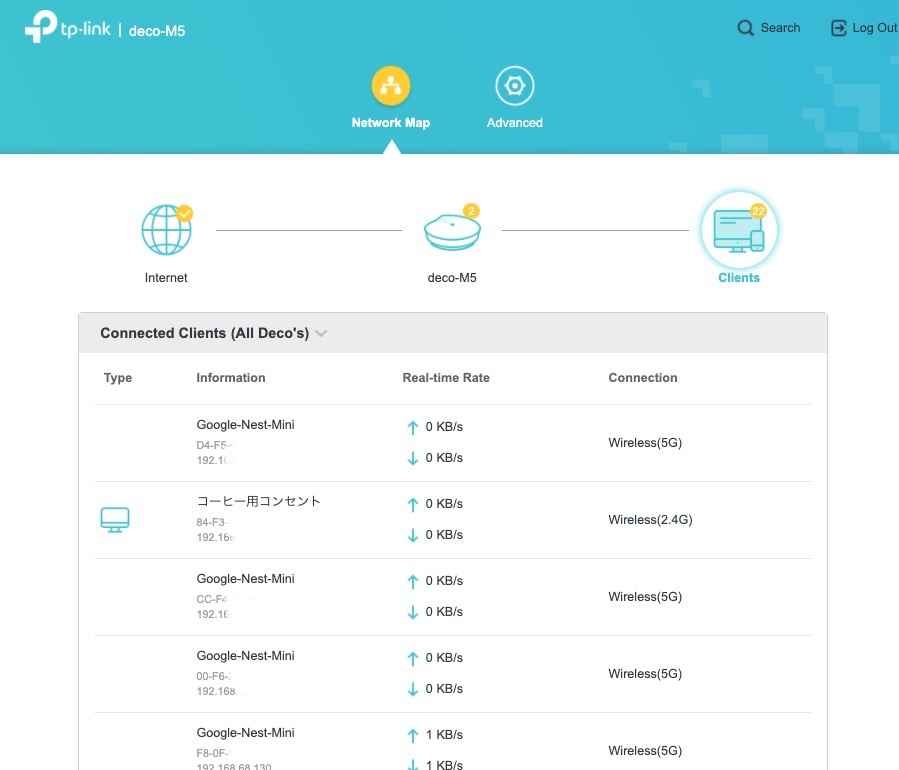Screen dimensions: 899x770
Task: Switch to the Advanced tab label
Action: pos(514,123)
